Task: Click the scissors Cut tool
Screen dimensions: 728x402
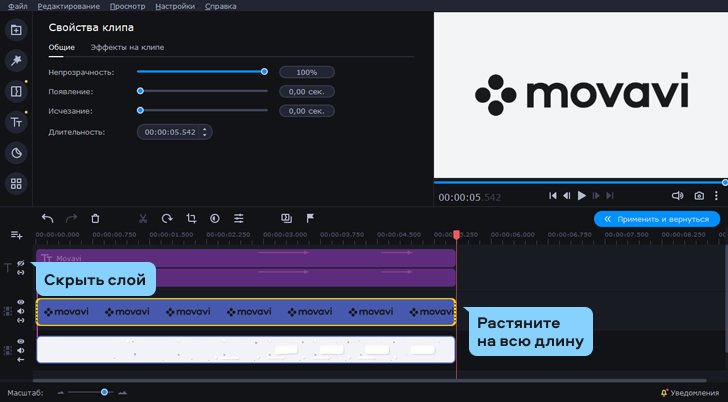Action: point(143,218)
